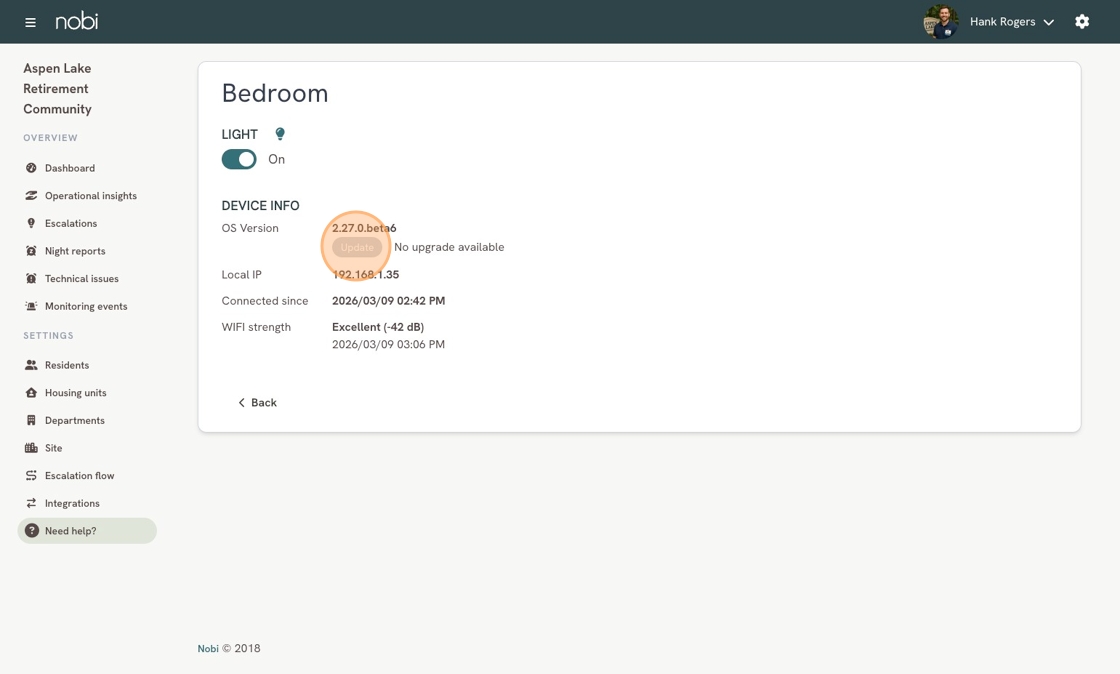
Task: Open Operational insights page
Action: pos(91,196)
